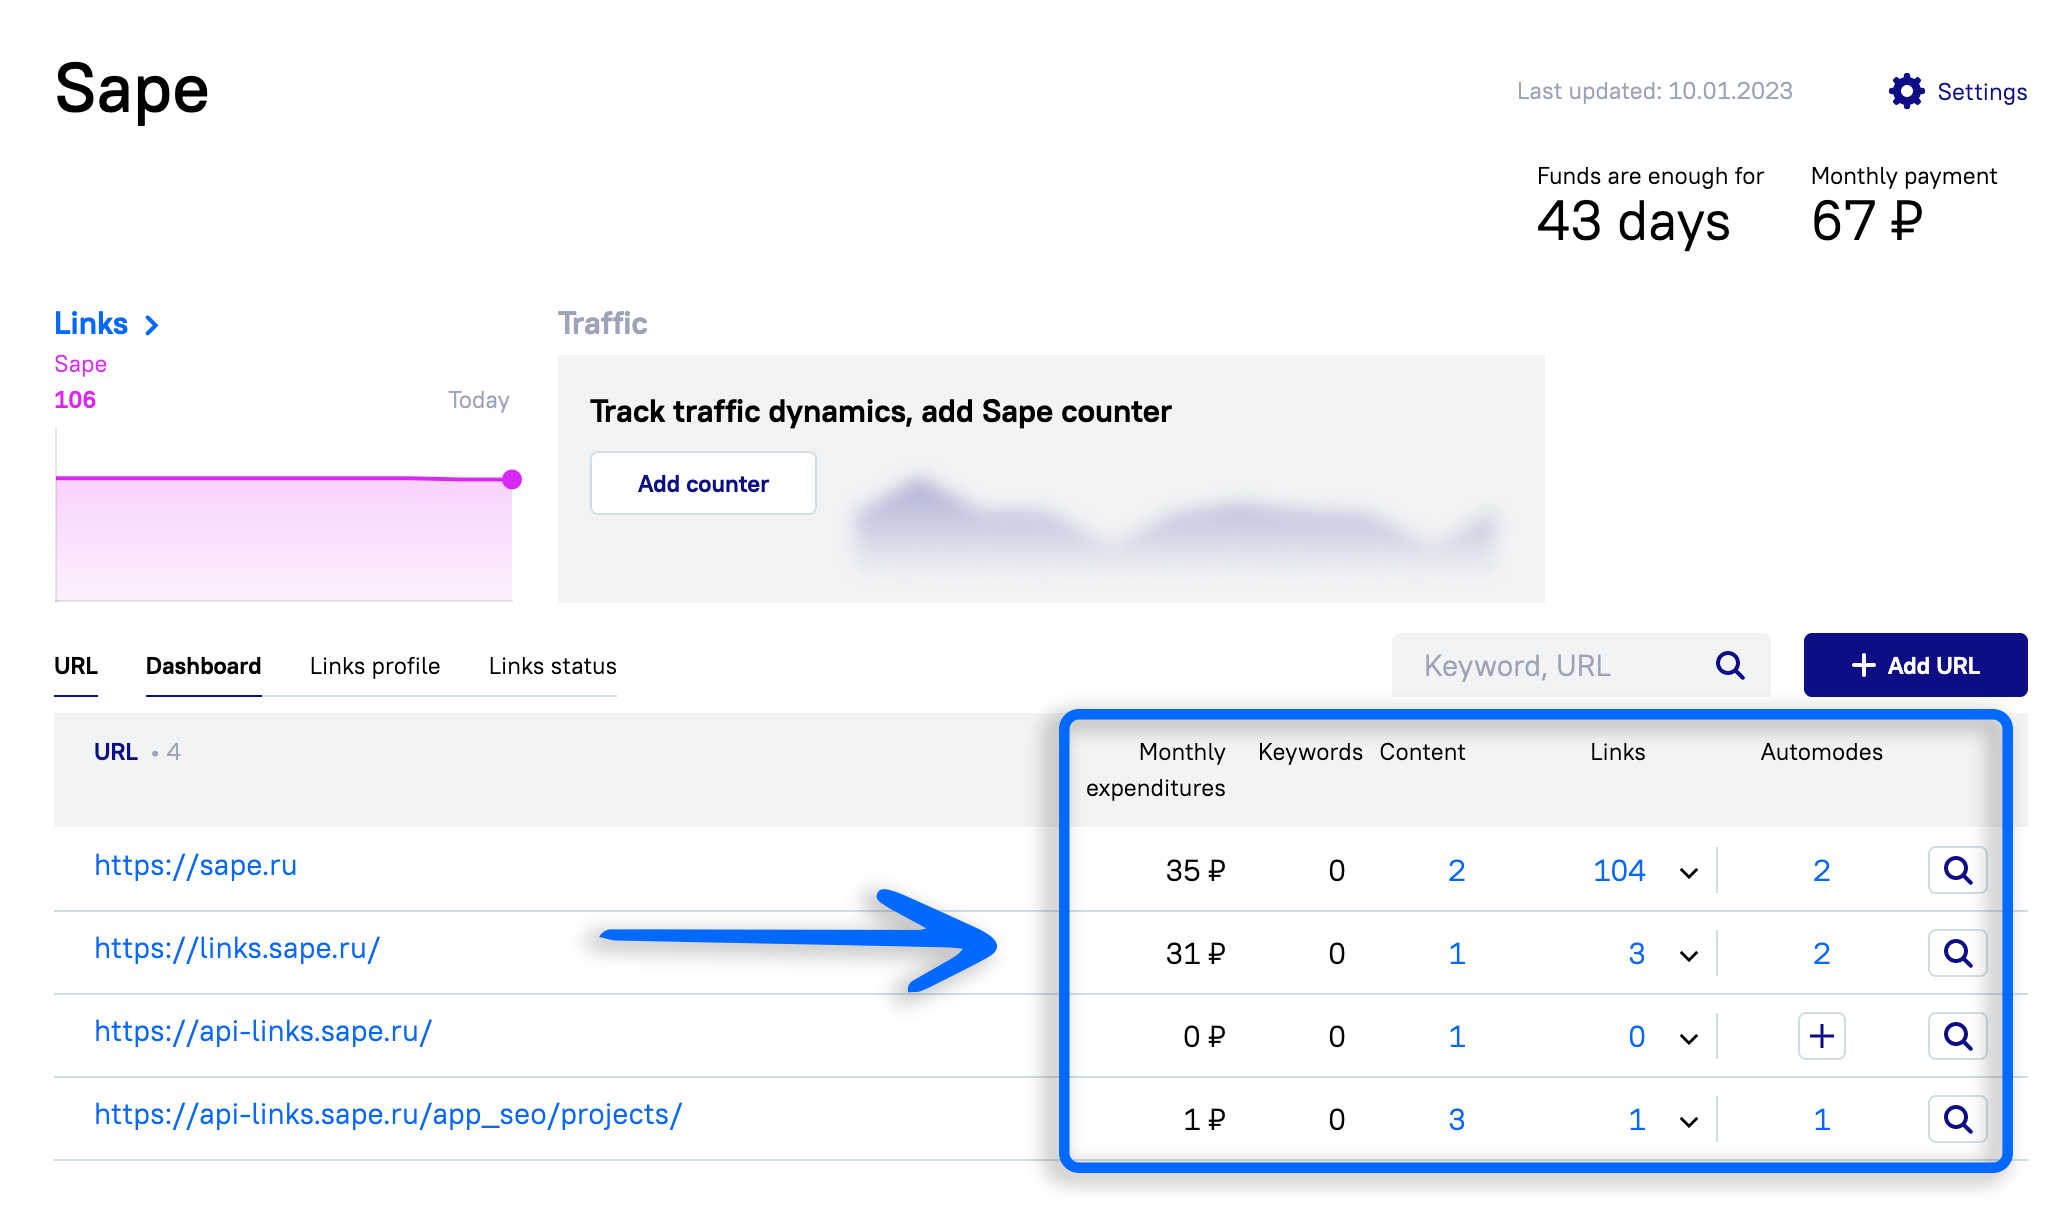This screenshot has width=2055, height=1217.
Task: Add automode with plus icon for api-links row
Action: click(1821, 1036)
